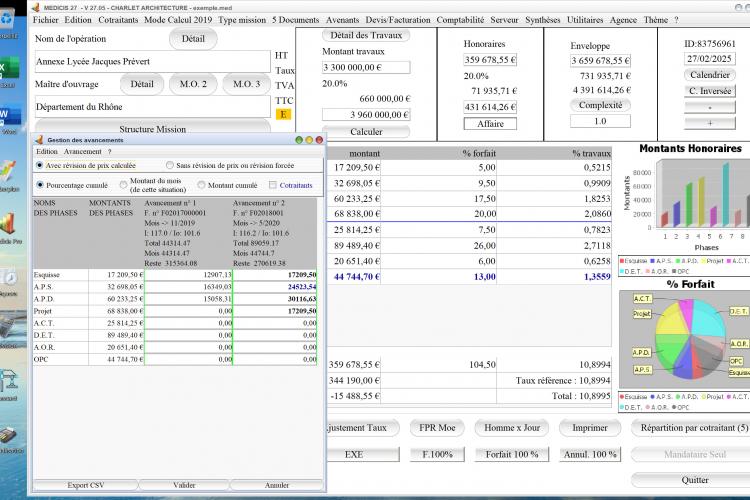Click the Homme x Jour button

click(512, 428)
